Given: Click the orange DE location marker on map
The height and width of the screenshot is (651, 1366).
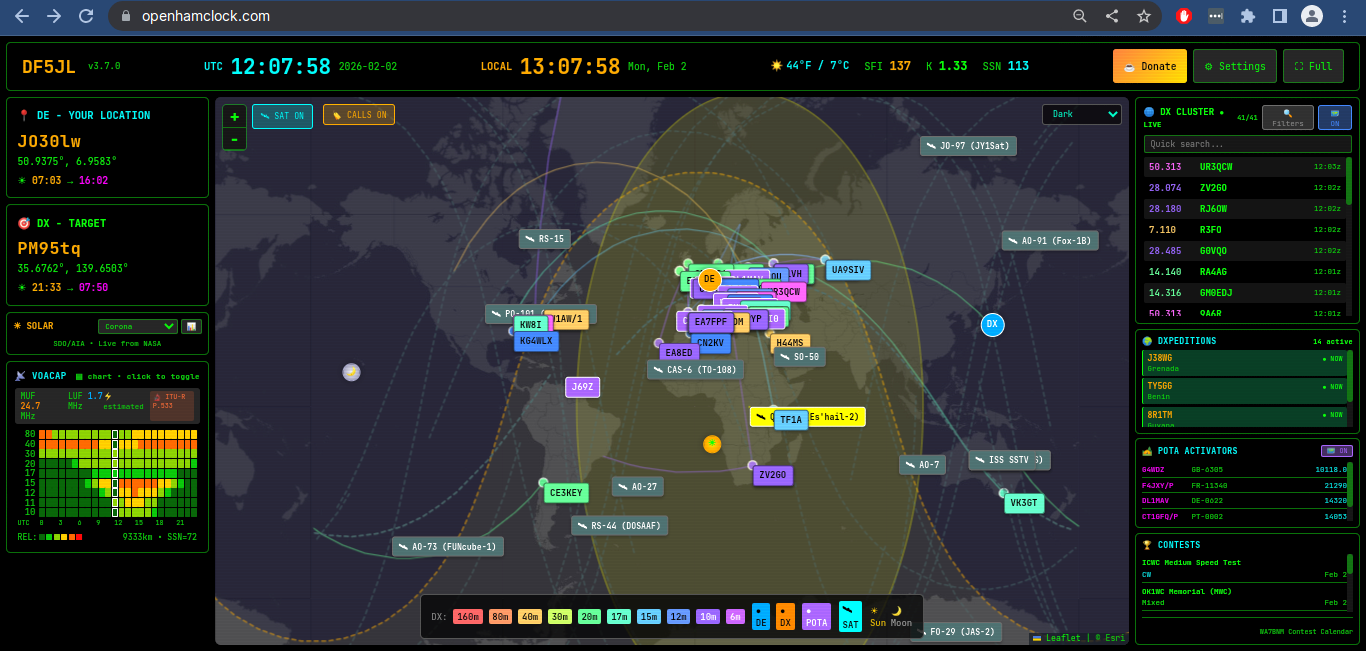Looking at the screenshot, I should pyautogui.click(x=709, y=279).
